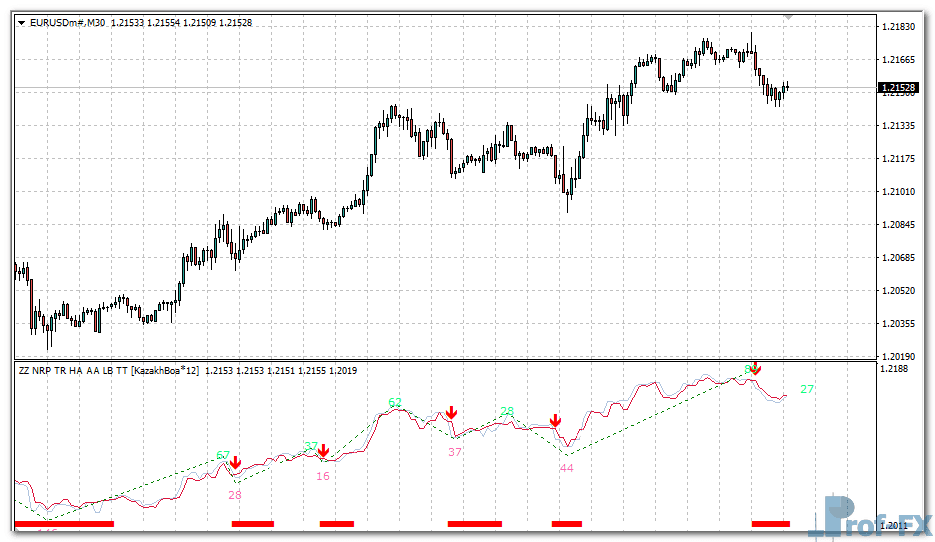
Task: Click the rightmost red bar at indicator bottom
Action: pyautogui.click(x=770, y=523)
